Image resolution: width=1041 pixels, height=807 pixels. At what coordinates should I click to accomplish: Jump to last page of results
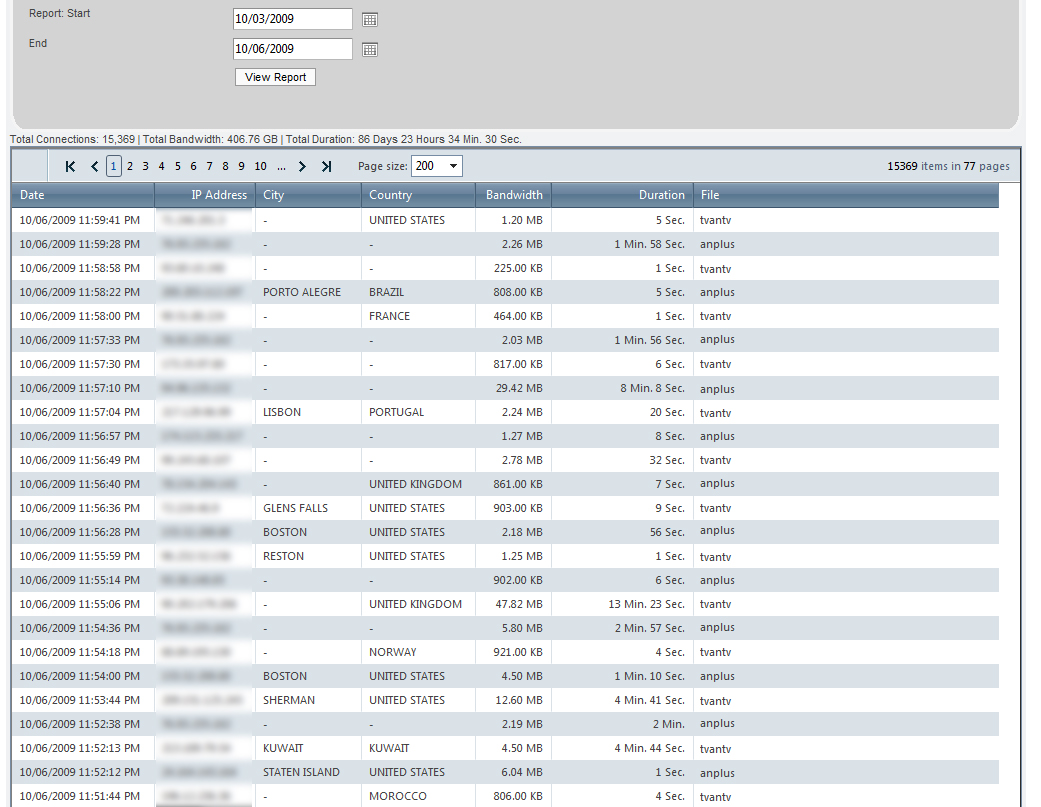click(326, 167)
